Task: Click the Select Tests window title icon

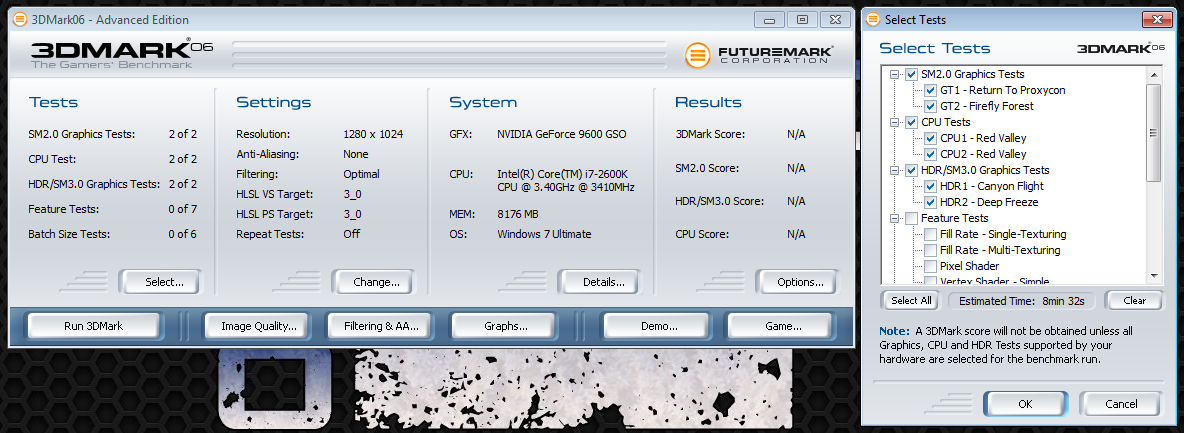Action: [874, 20]
